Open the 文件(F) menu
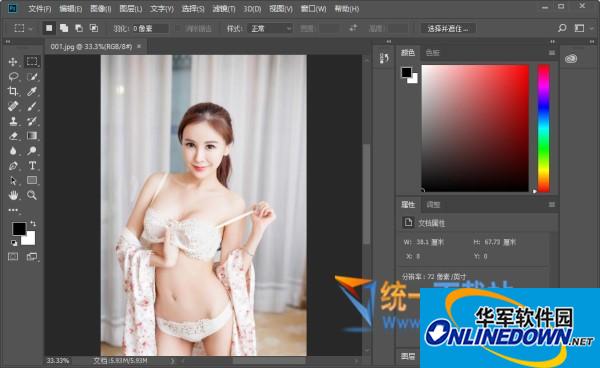This screenshot has width=600, height=368. click(39, 8)
